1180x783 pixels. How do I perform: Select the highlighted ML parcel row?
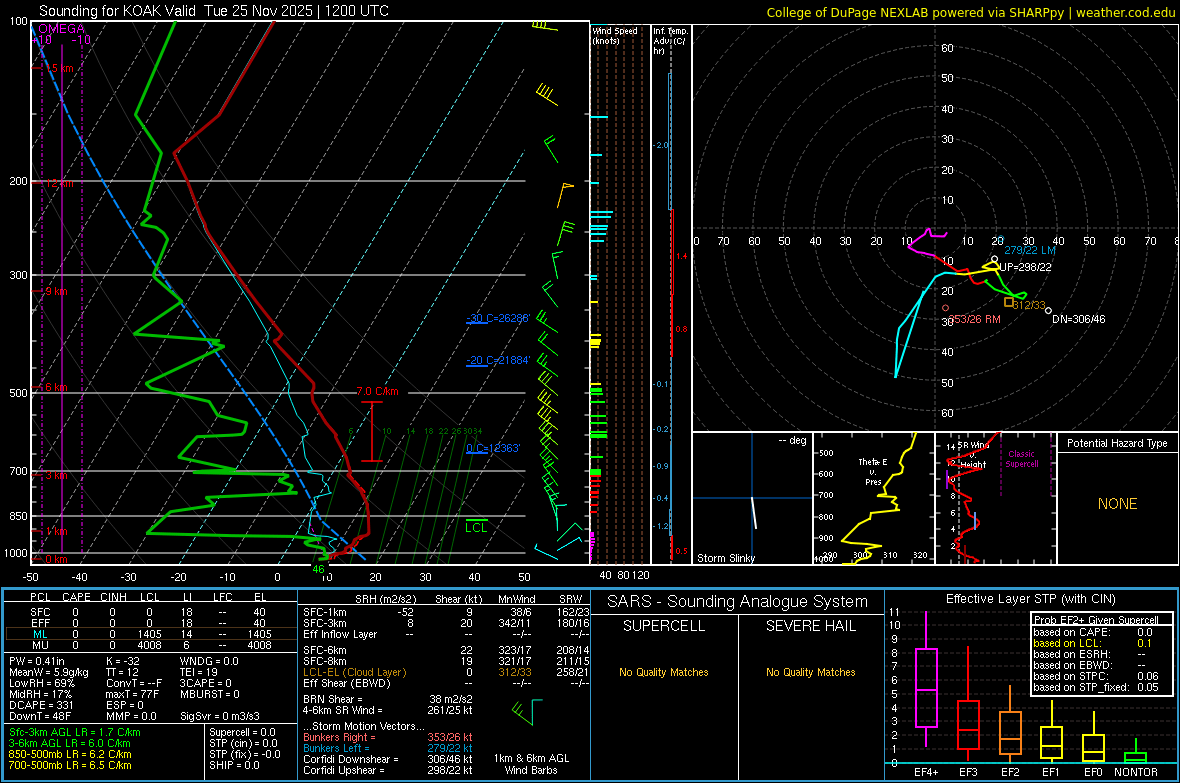[x=150, y=635]
